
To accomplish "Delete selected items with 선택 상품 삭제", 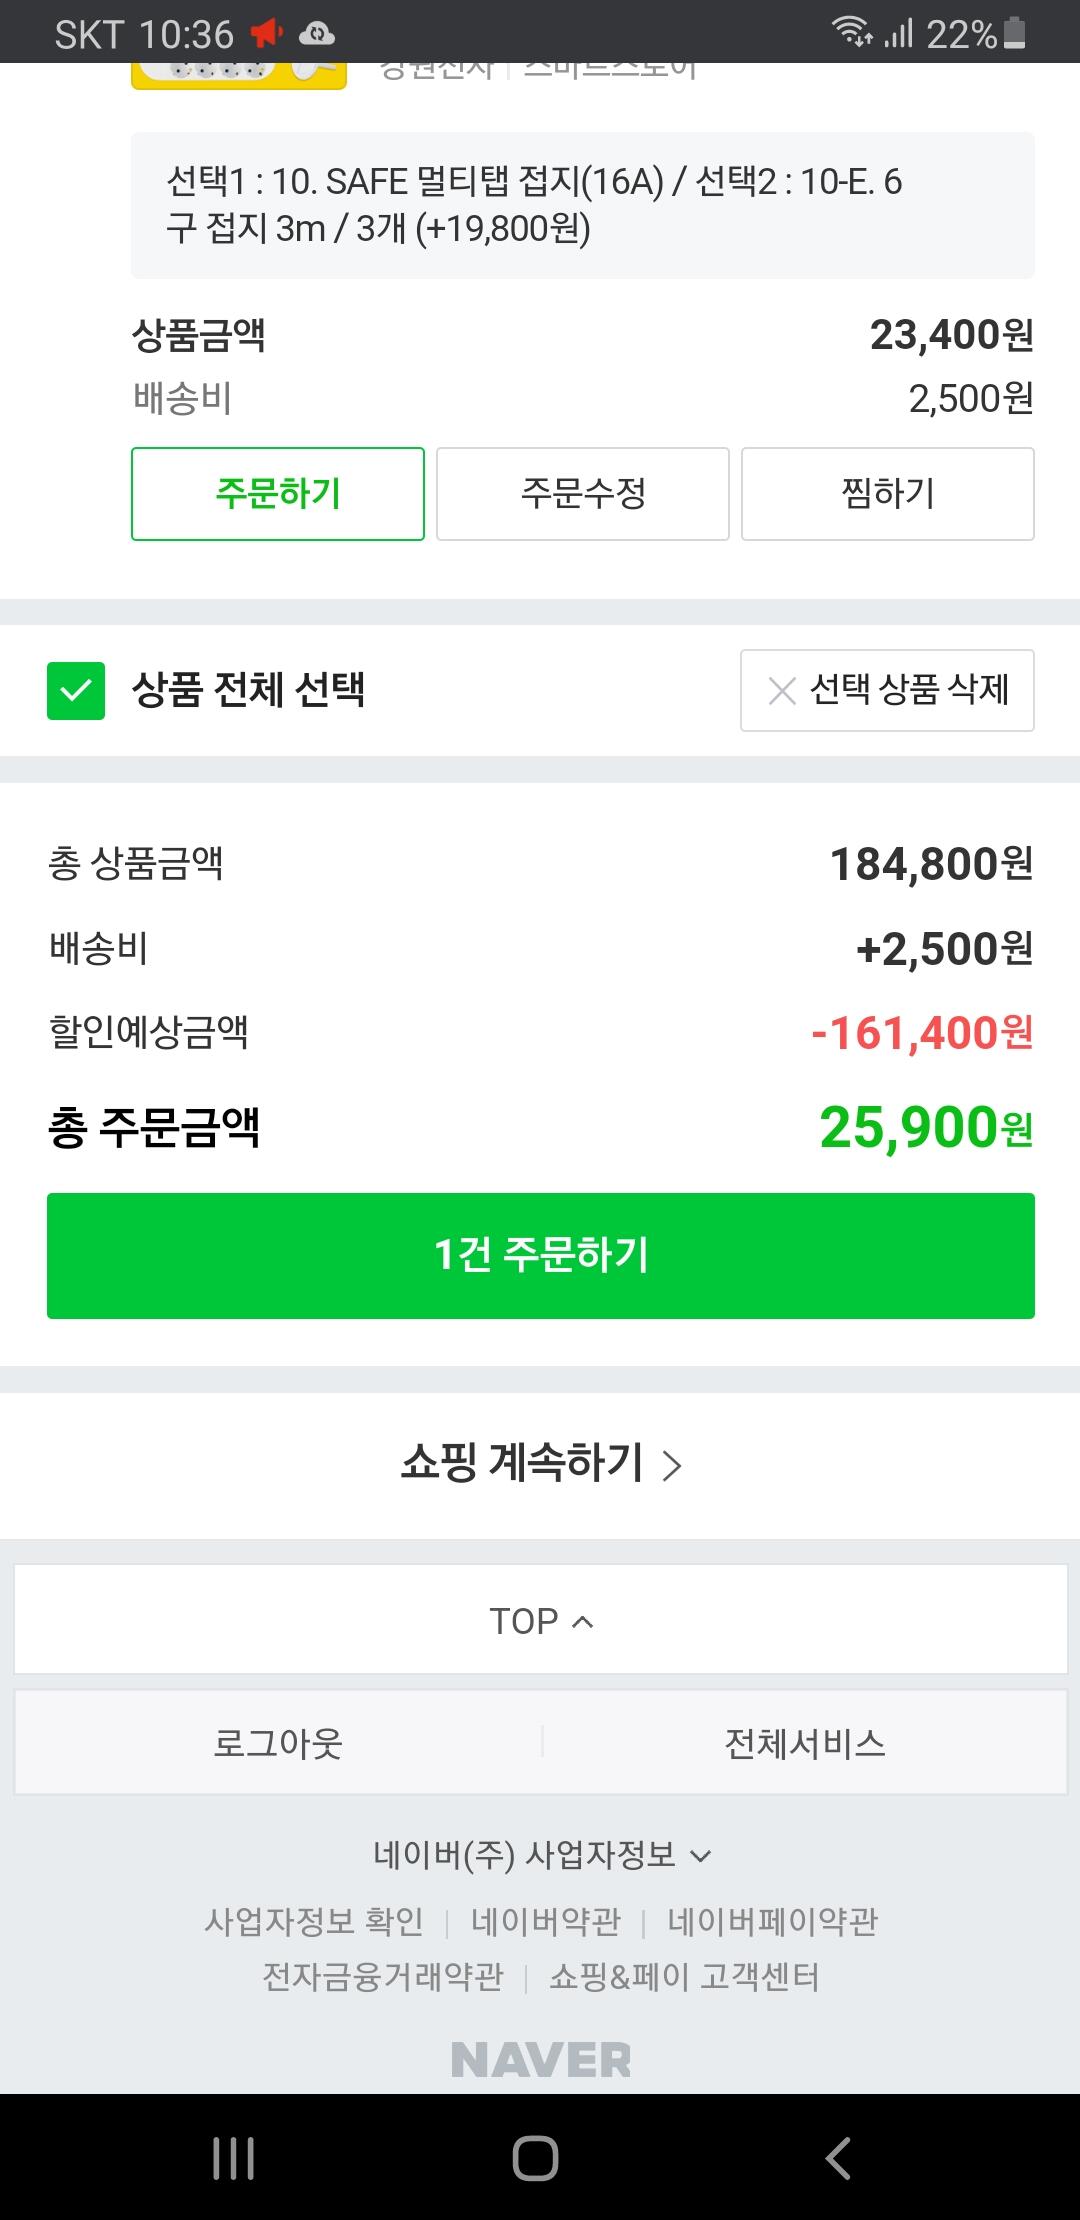I will (887, 690).
